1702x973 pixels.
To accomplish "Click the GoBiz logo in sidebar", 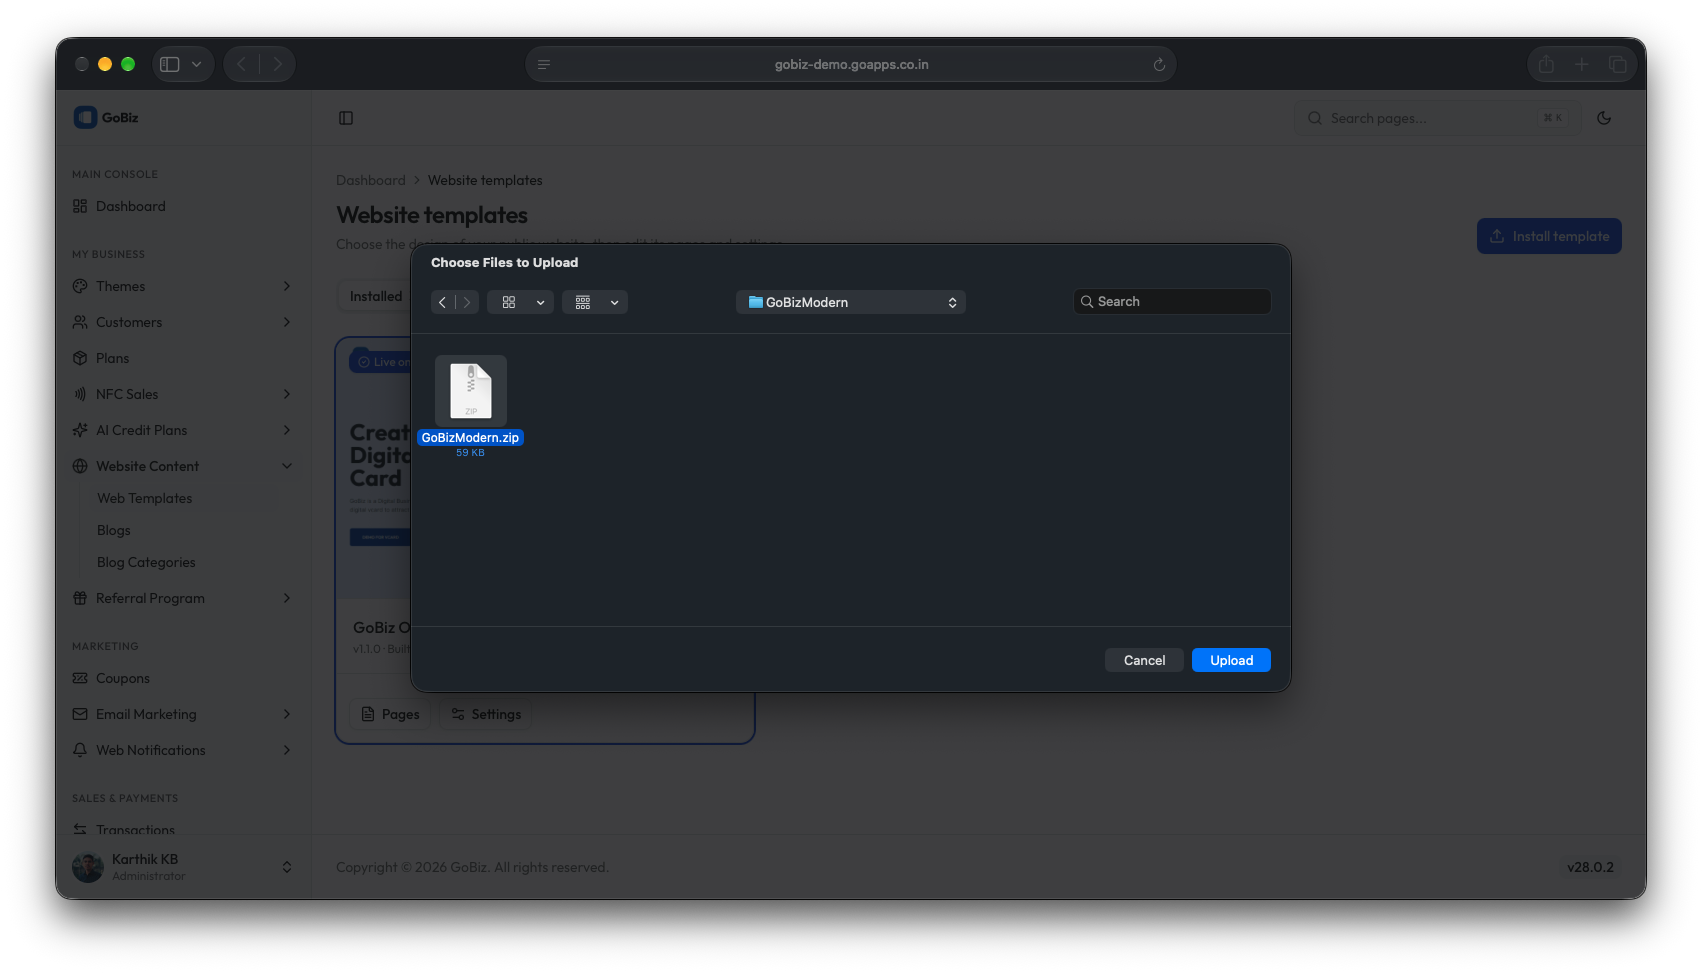I will point(106,117).
